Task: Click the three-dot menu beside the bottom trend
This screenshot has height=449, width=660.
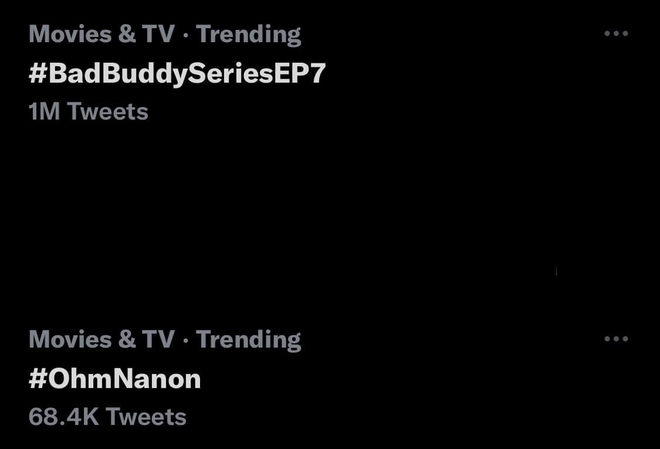Action: click(x=616, y=339)
